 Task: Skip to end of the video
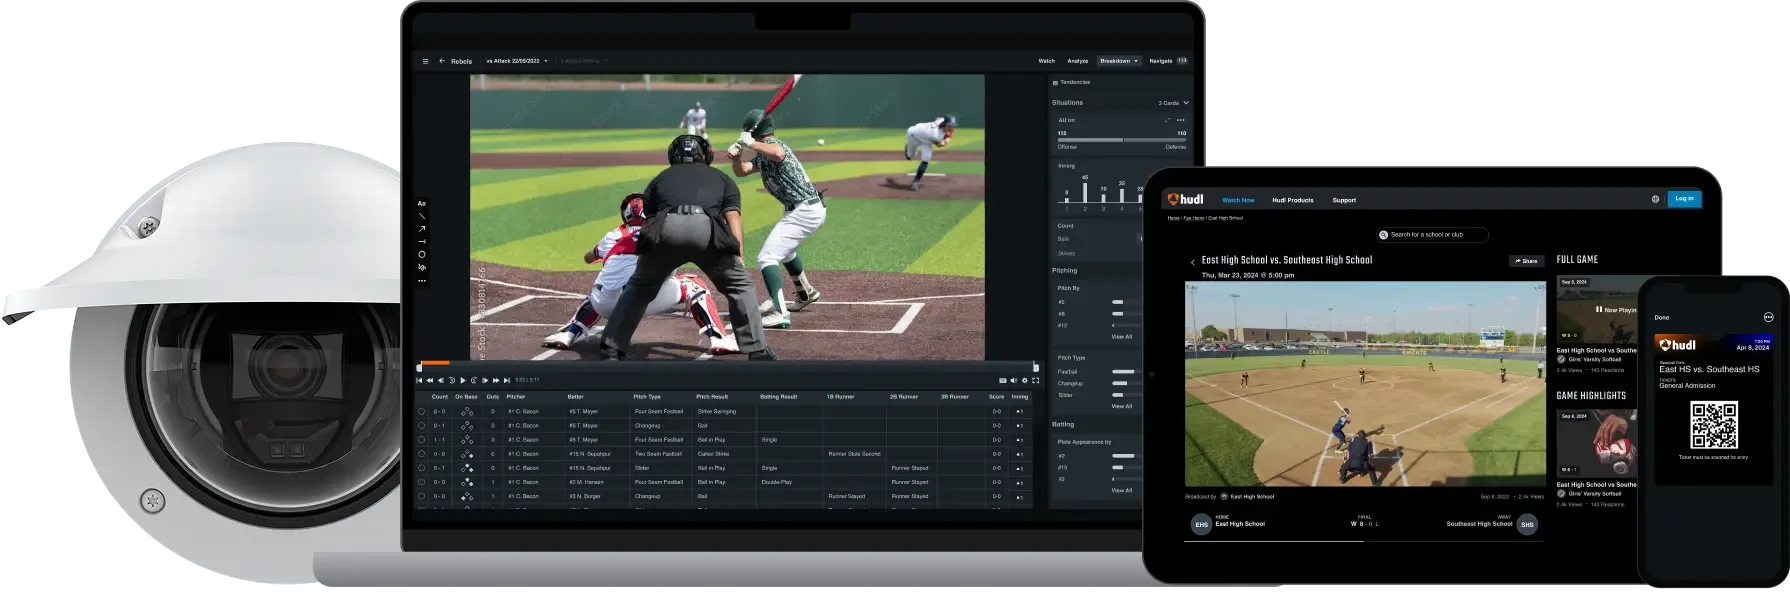[x=507, y=380]
